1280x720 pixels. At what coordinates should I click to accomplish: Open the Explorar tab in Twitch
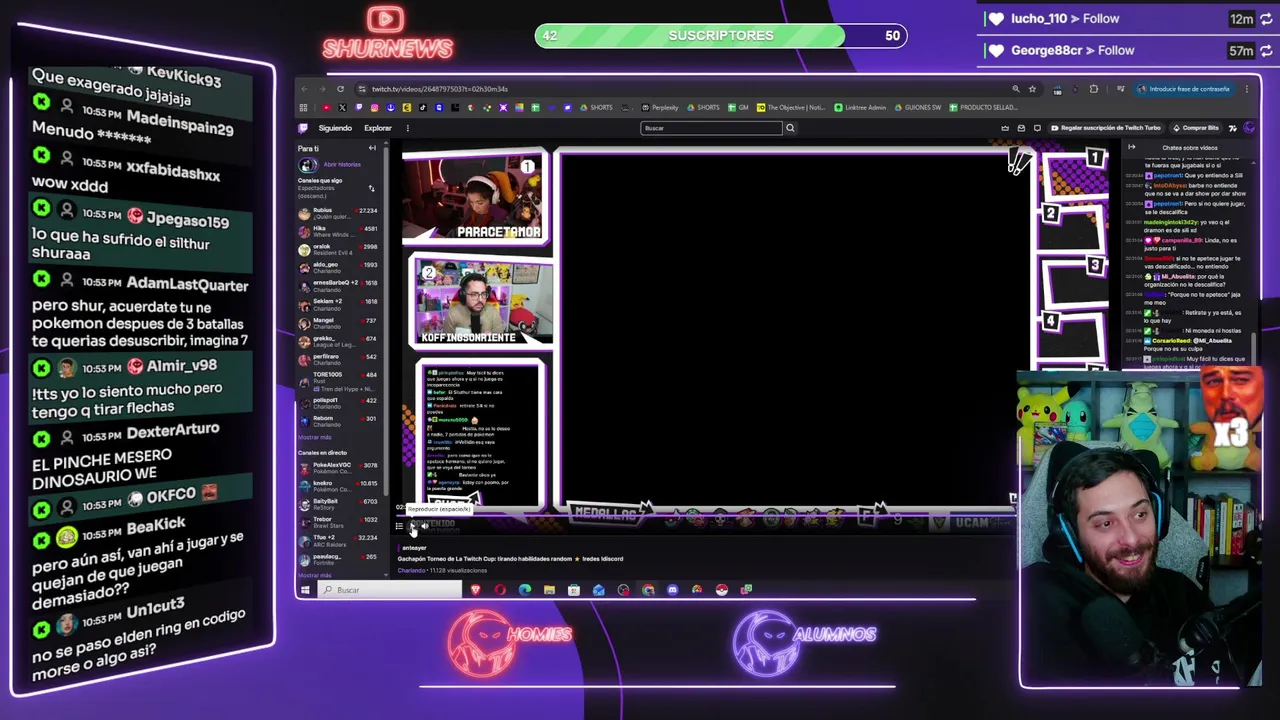378,128
